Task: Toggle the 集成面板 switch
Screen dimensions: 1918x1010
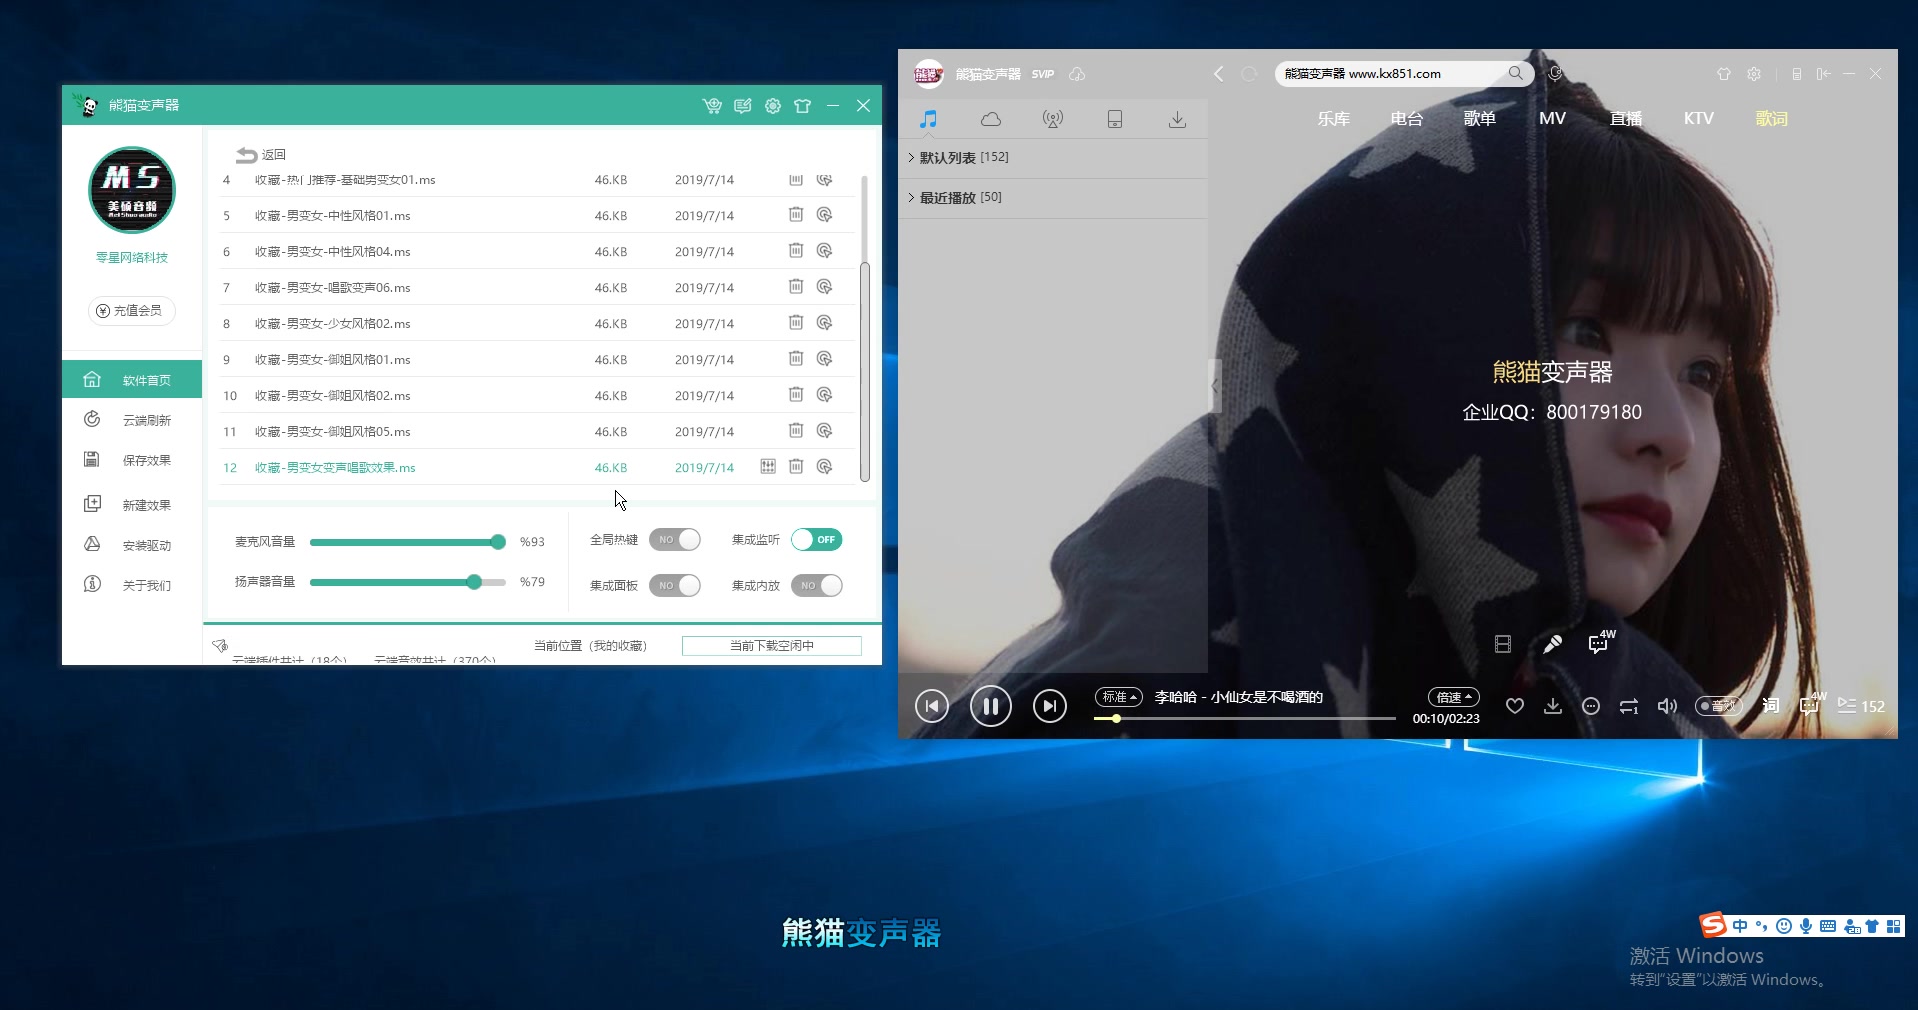Action: (x=674, y=586)
